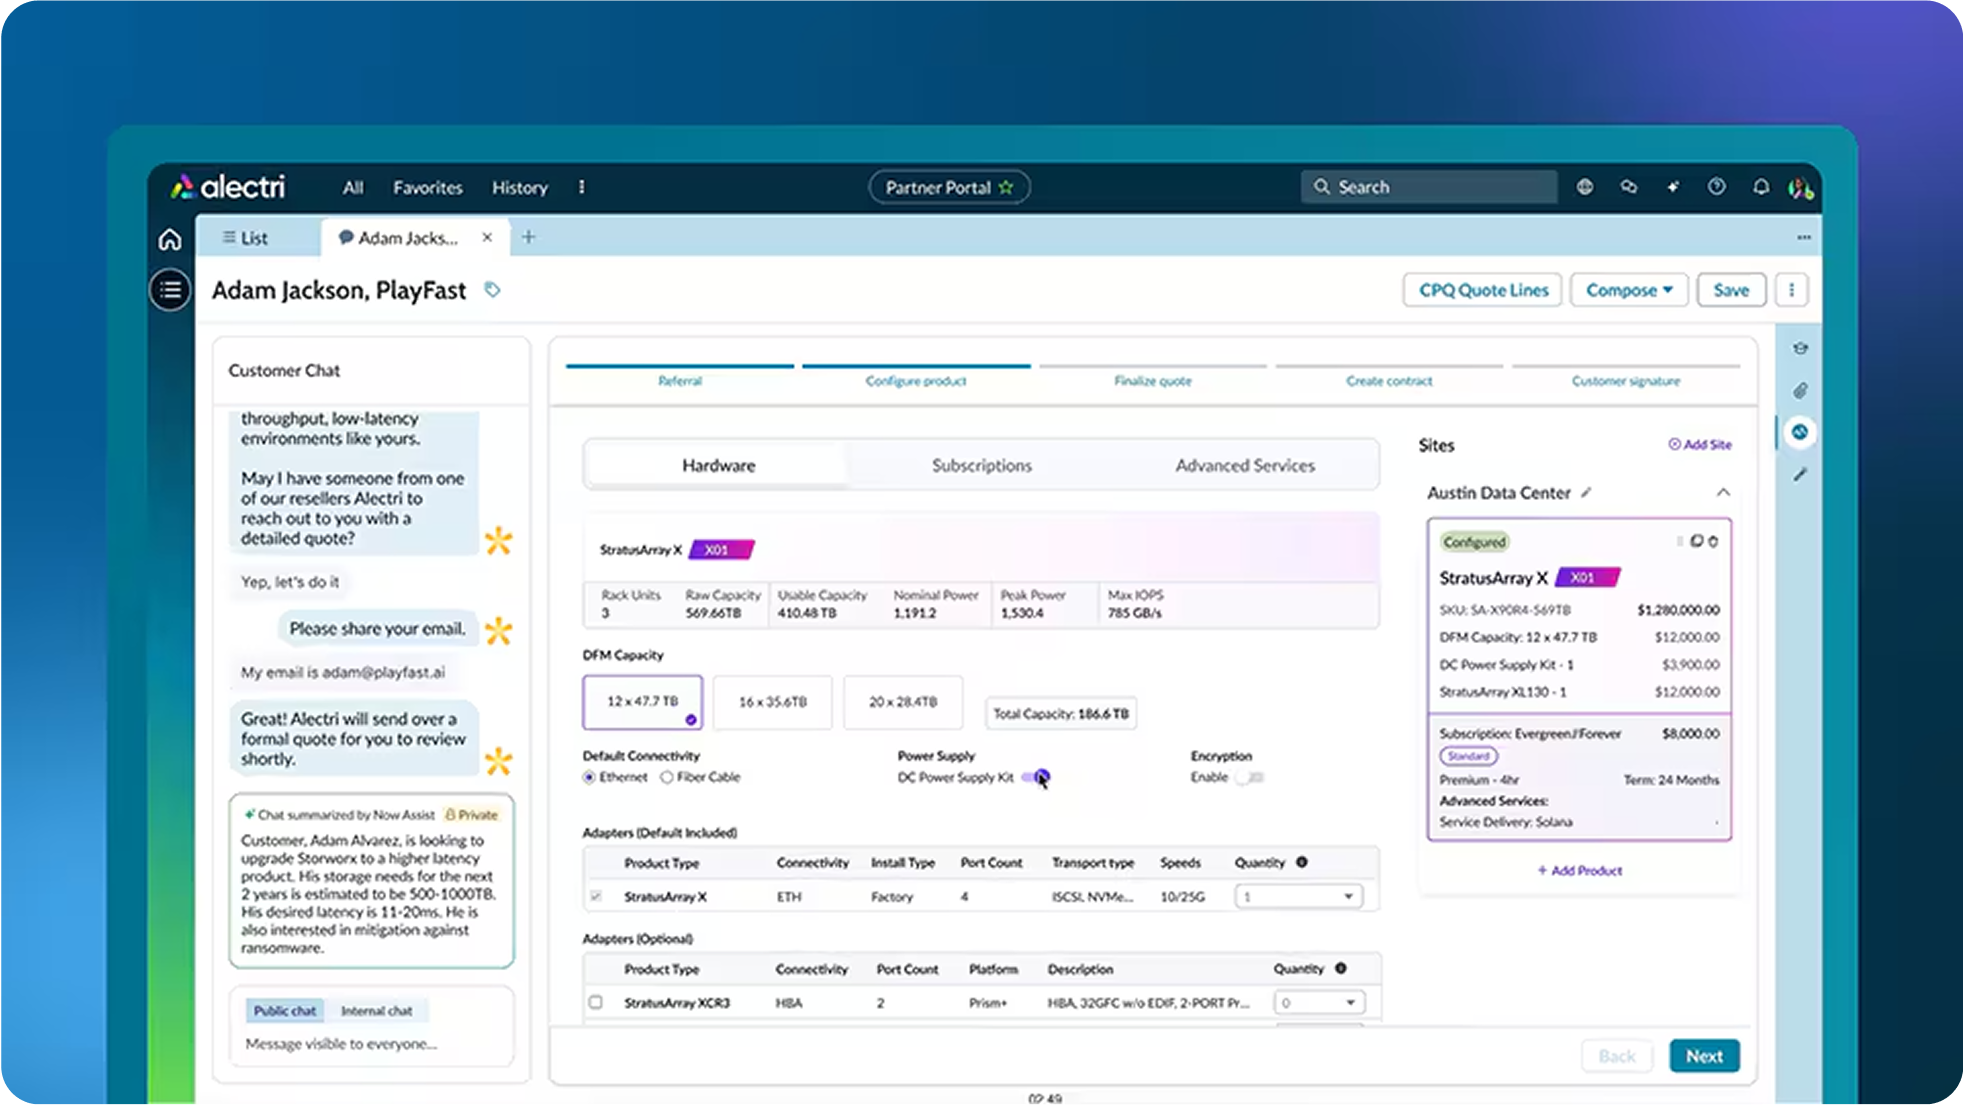Open the home icon in sidebar
1963x1105 pixels.
[x=170, y=240]
